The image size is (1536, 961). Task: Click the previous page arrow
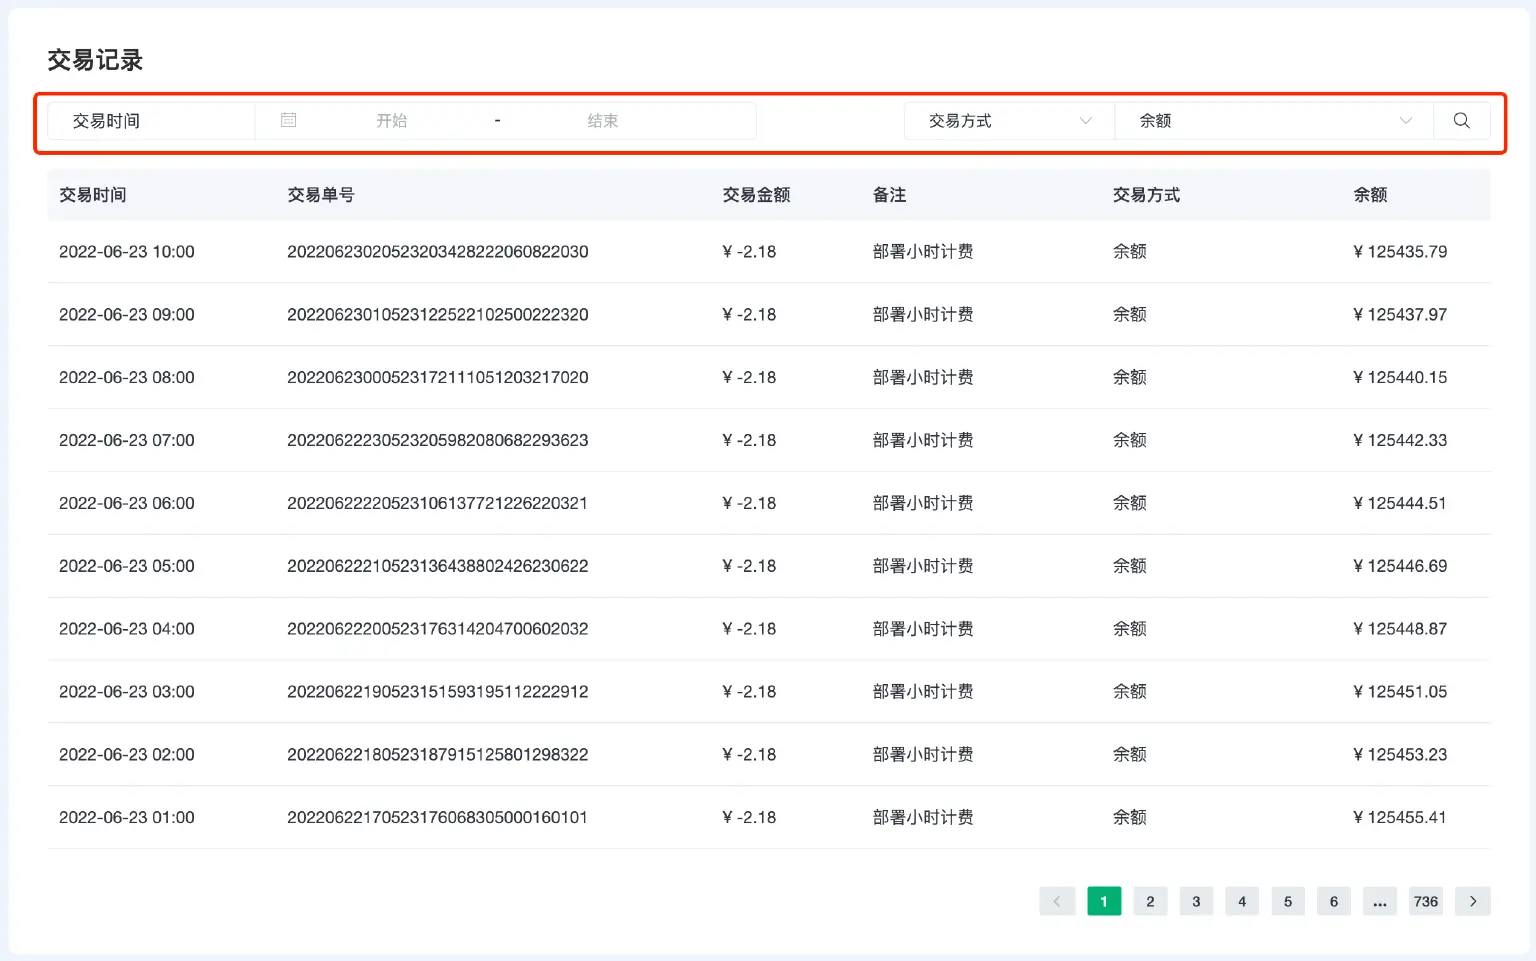[x=1057, y=900]
